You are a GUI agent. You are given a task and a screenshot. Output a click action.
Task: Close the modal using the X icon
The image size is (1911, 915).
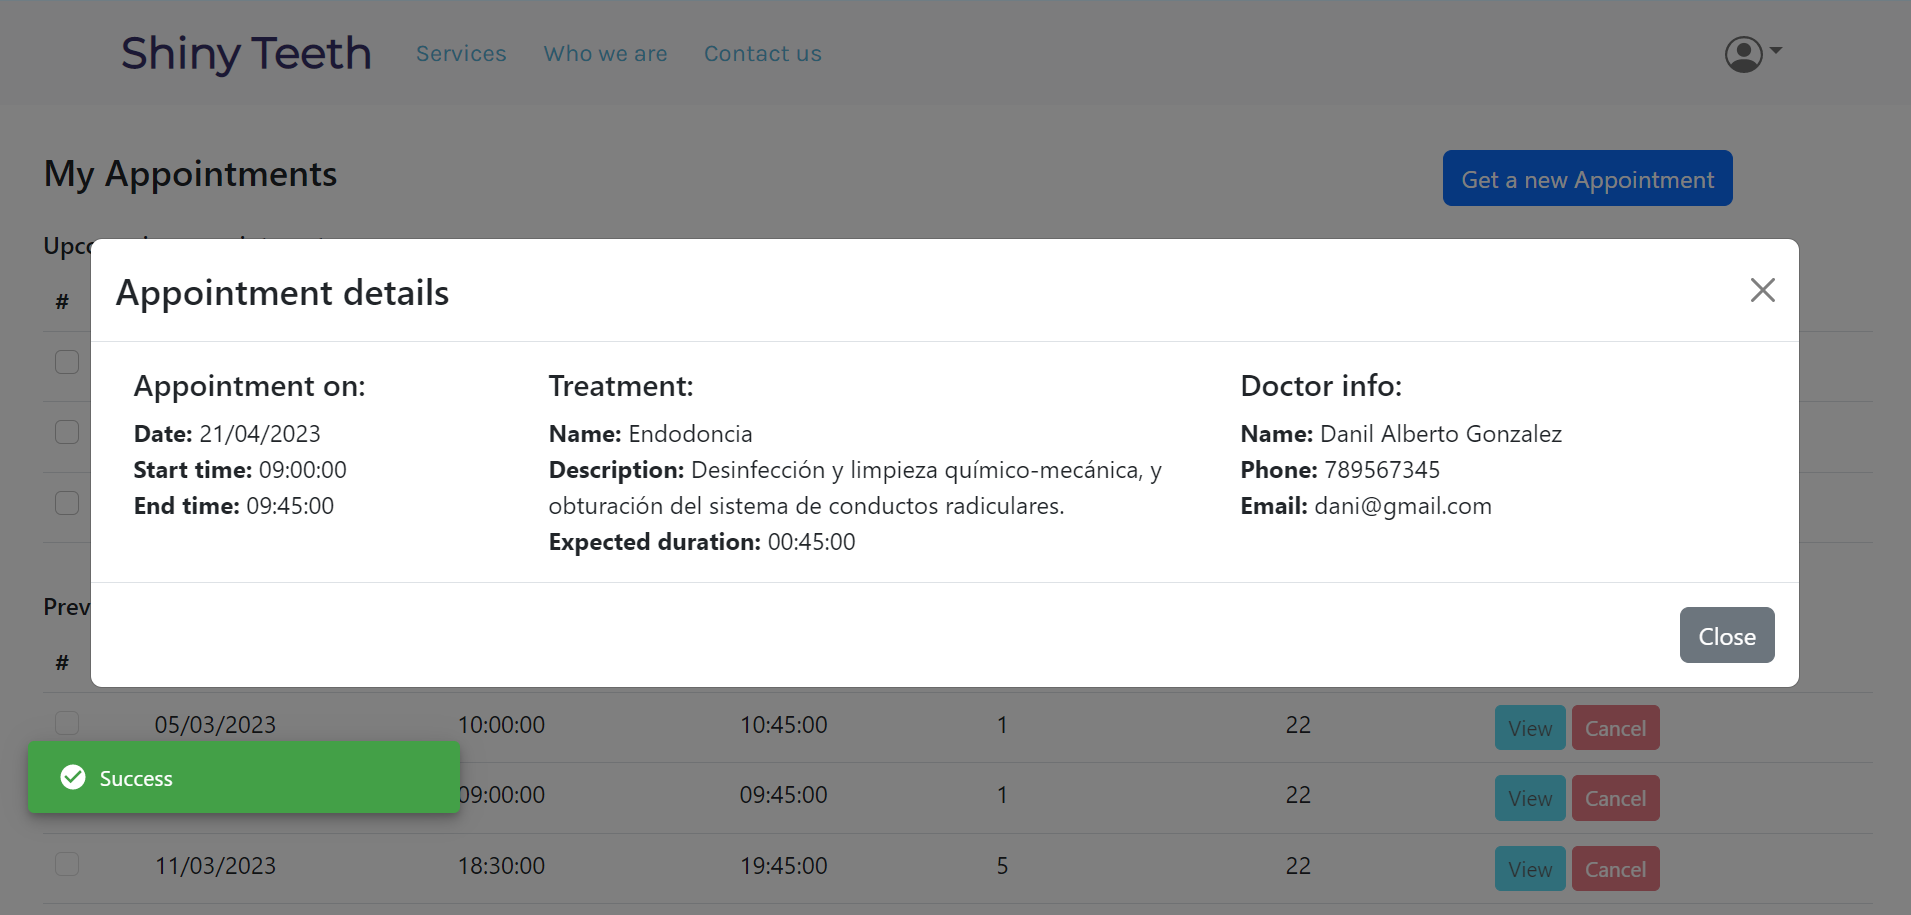point(1762,290)
